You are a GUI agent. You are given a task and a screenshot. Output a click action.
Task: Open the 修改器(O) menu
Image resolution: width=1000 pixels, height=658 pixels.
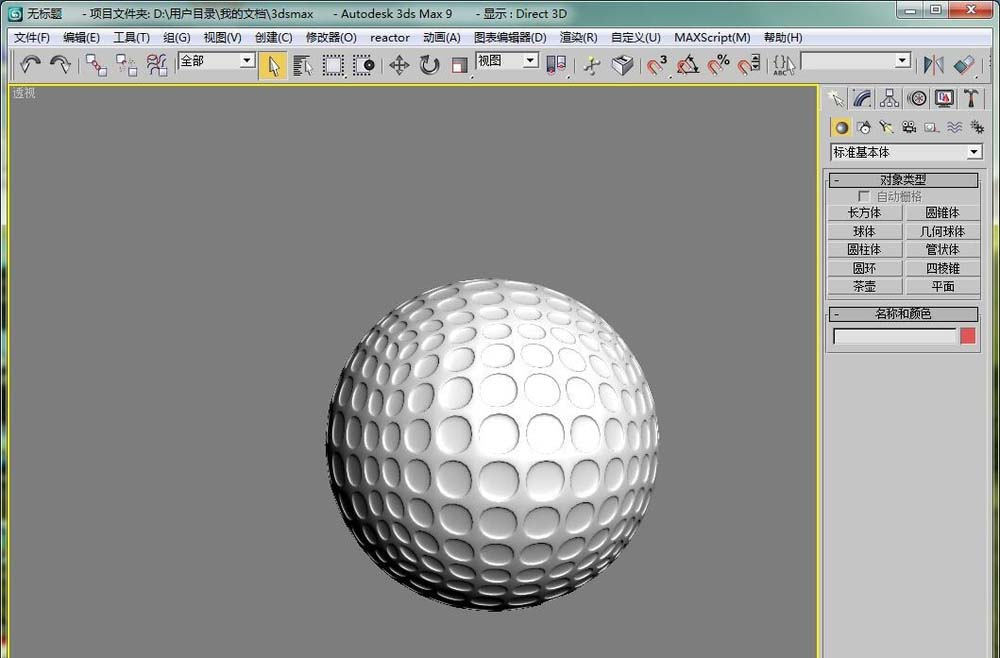click(x=331, y=37)
